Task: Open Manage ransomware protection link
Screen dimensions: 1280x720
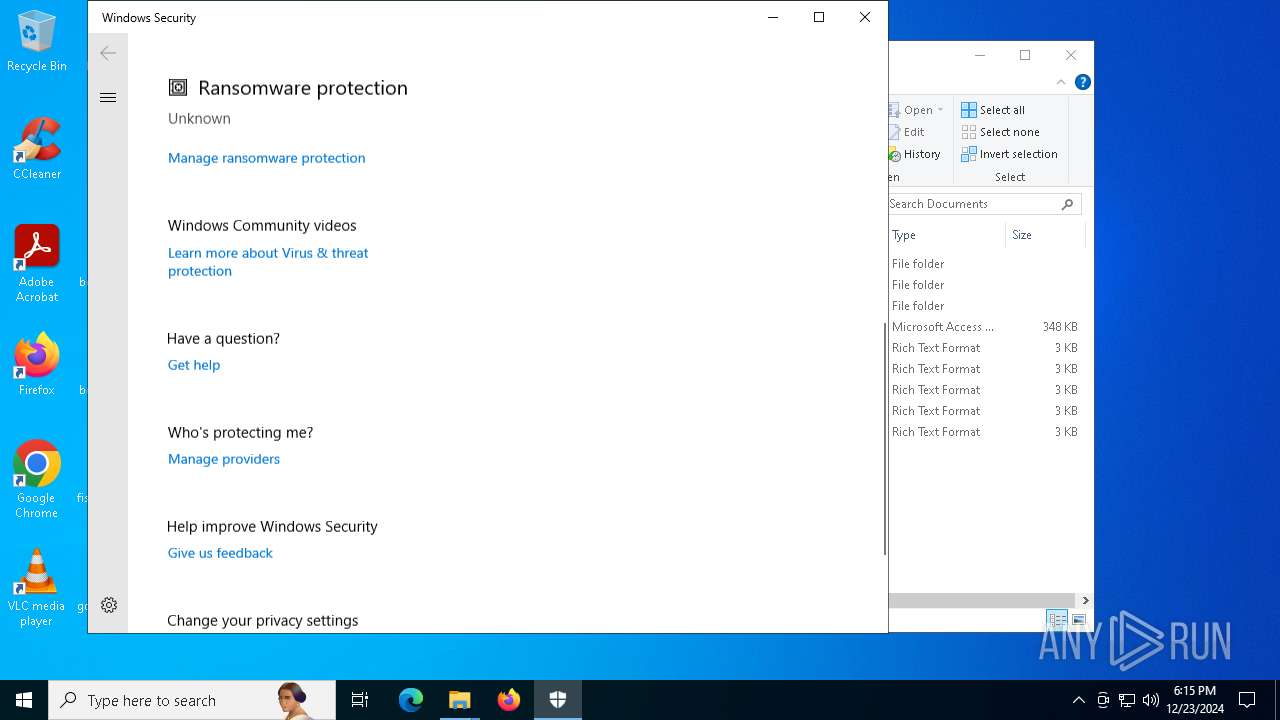Action: 266,158
